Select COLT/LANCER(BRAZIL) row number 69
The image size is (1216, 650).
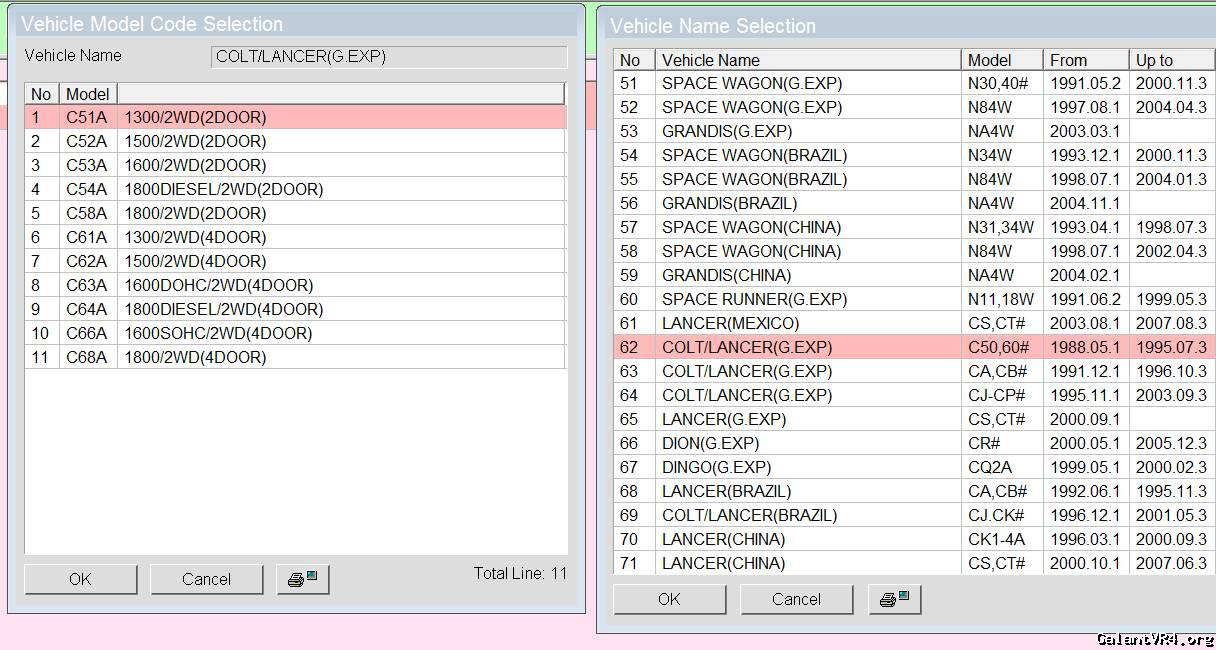coord(749,515)
